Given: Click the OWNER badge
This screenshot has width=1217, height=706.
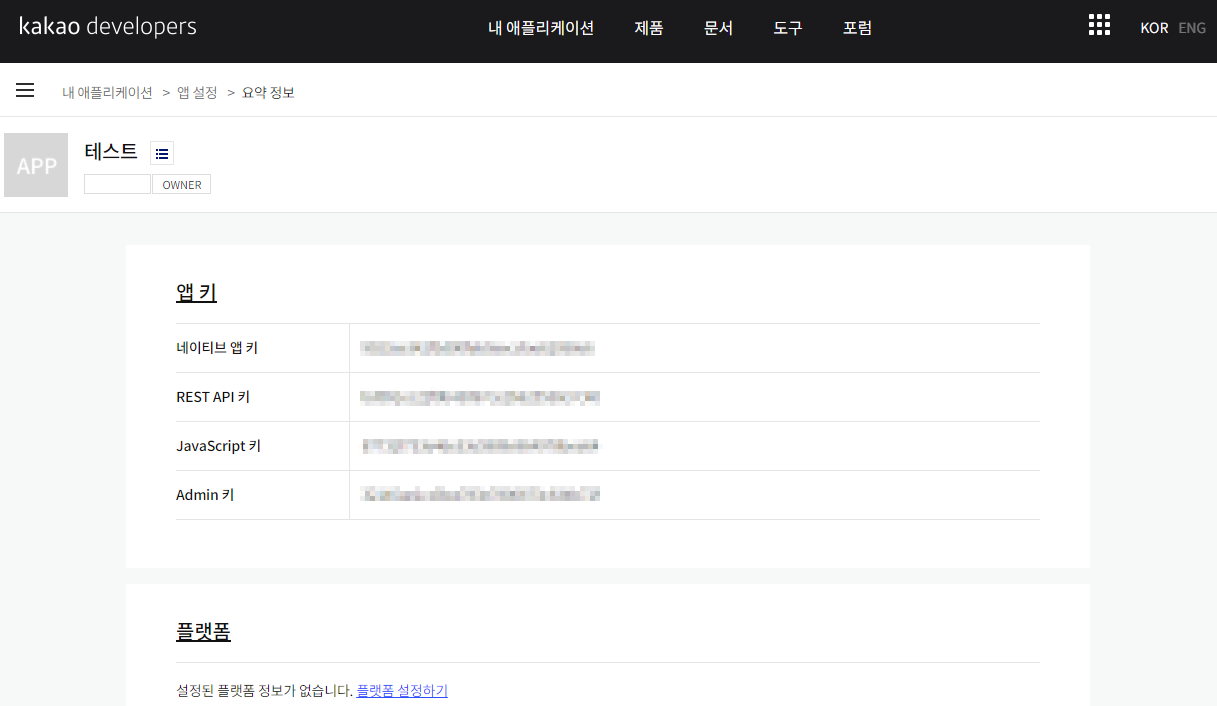Looking at the screenshot, I should pyautogui.click(x=182, y=185).
